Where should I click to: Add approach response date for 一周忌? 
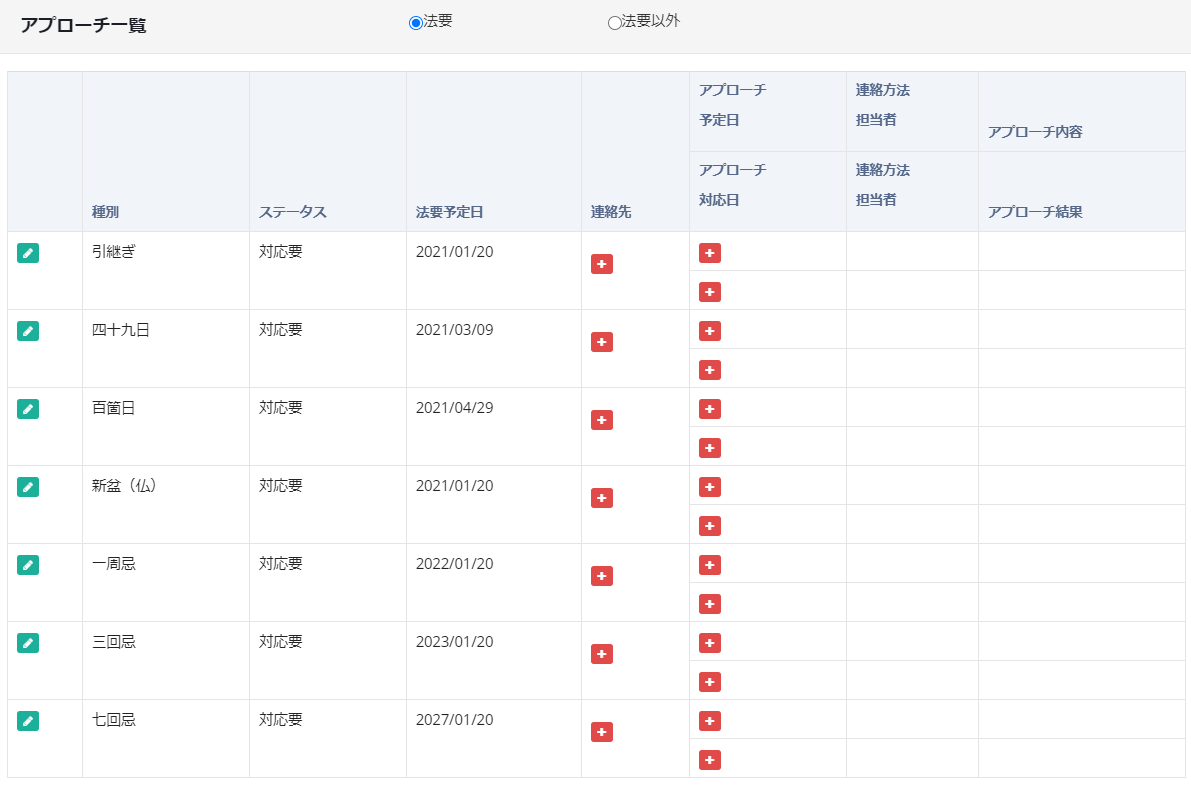point(710,604)
